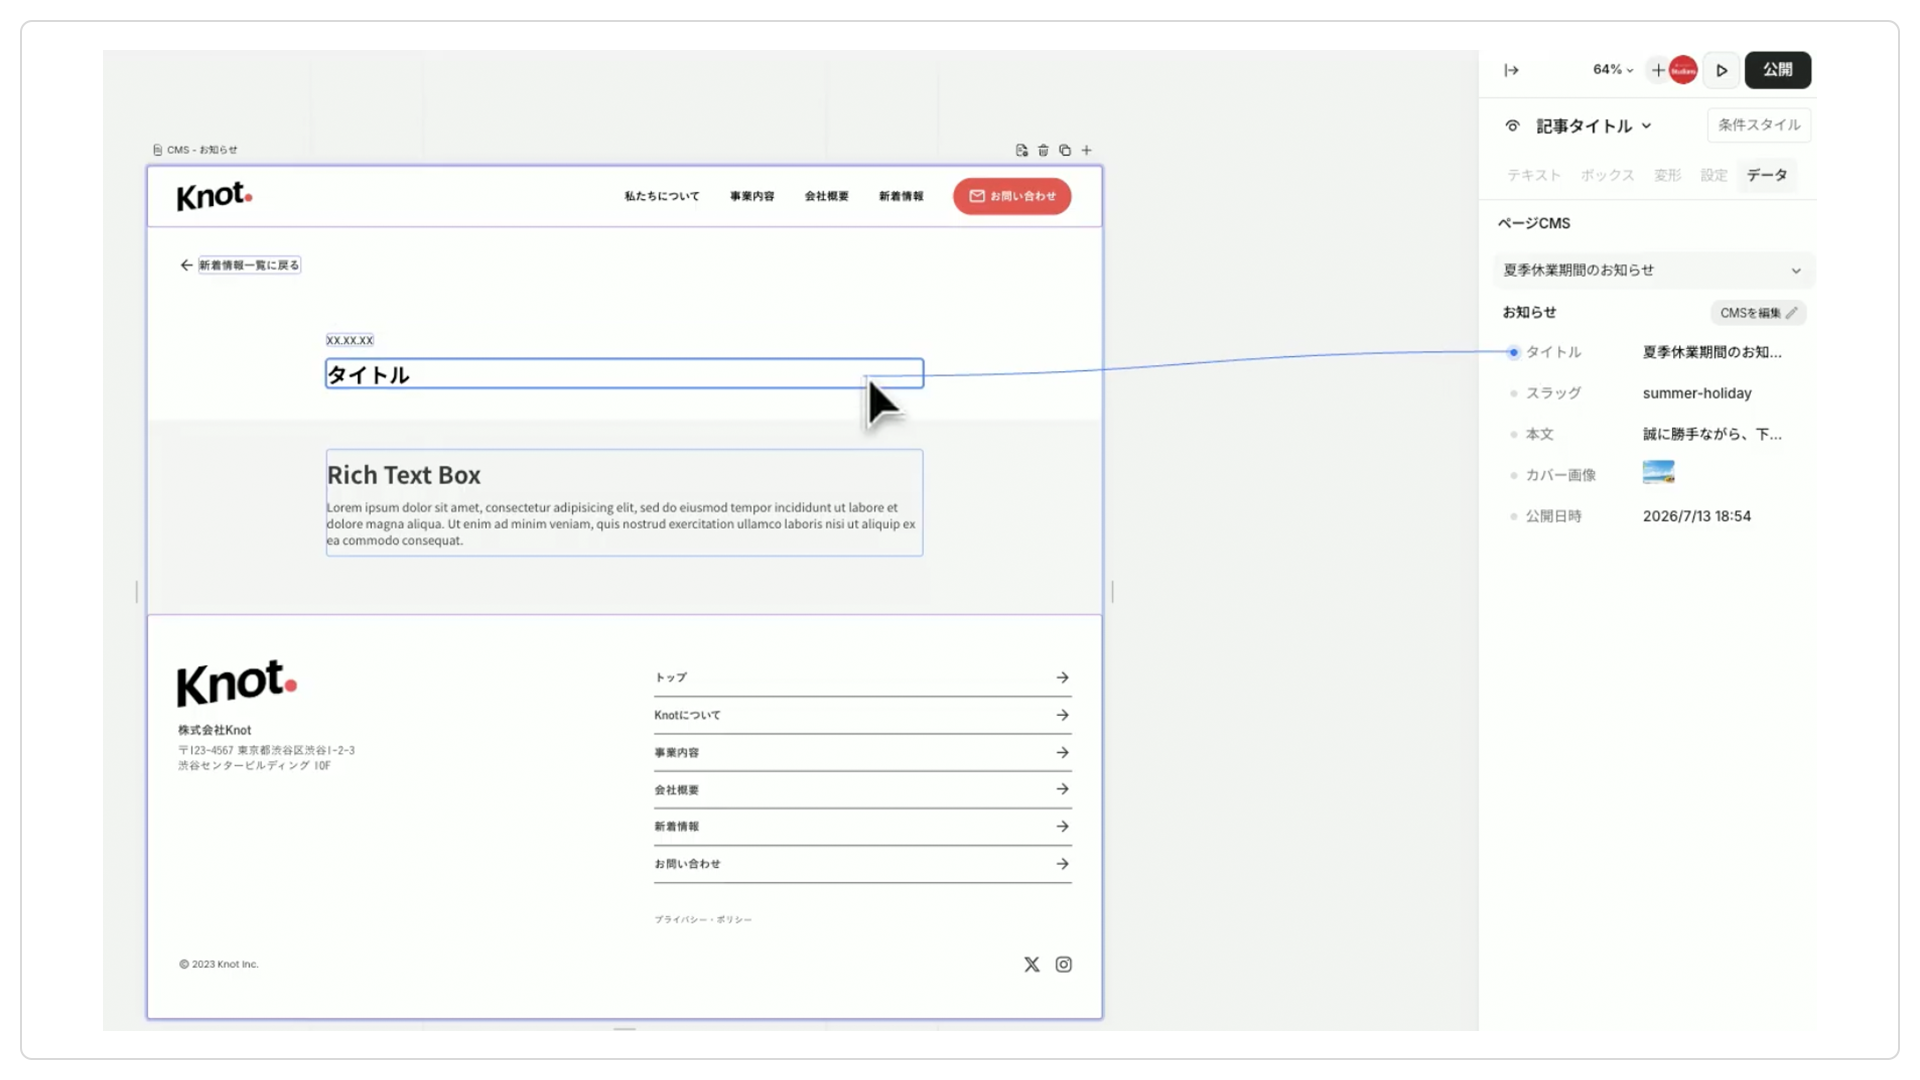Viewport: 1920px width, 1080px height.
Task: Click the 2026/7/13 18:54 publish date value
Action: [x=1696, y=516]
